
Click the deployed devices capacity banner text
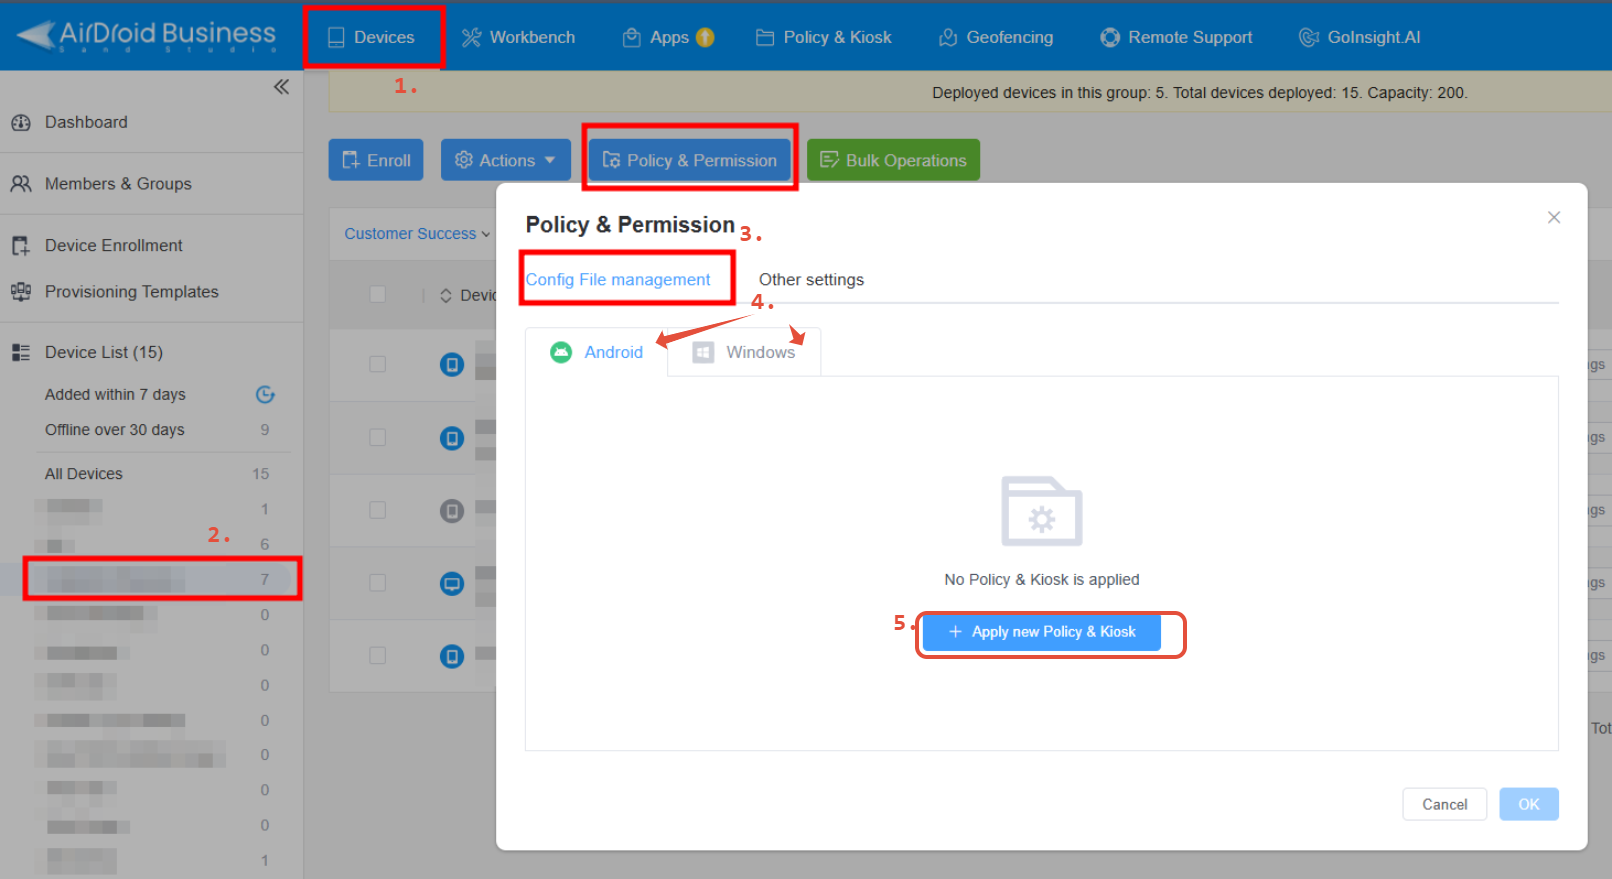coord(1200,93)
